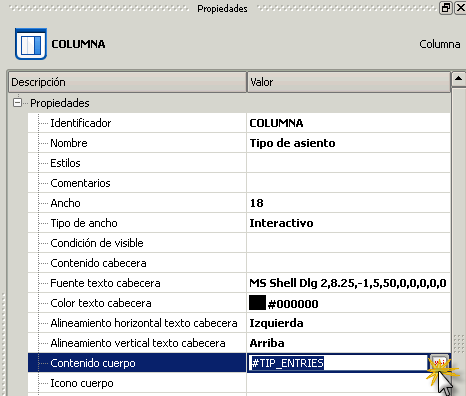Click the Valor column header
Viewport: 466px width, 396px height.
click(x=349, y=82)
